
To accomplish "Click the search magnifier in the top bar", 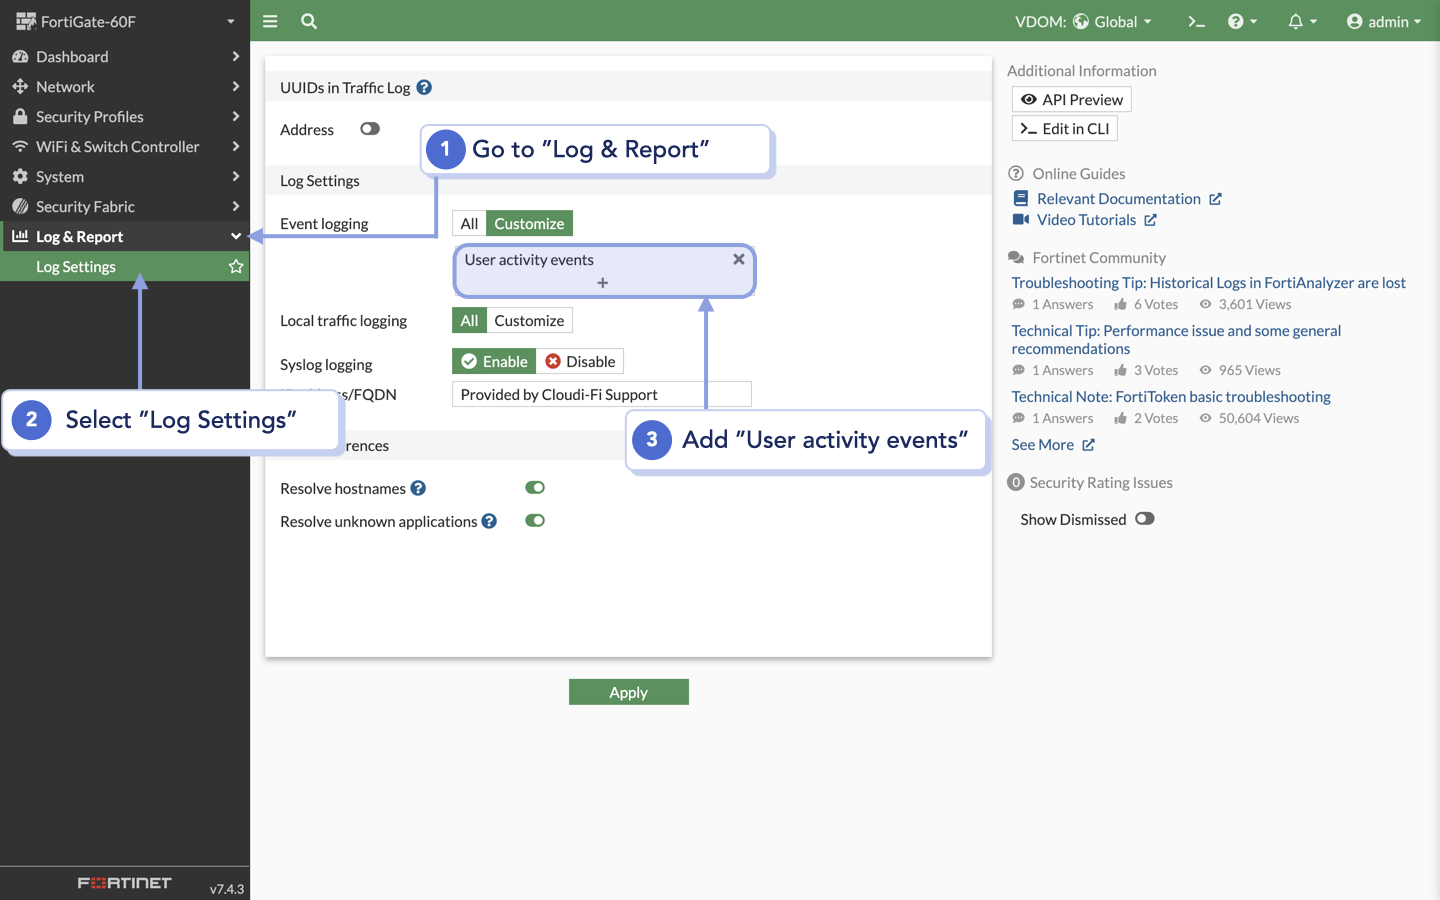I will tap(308, 21).
